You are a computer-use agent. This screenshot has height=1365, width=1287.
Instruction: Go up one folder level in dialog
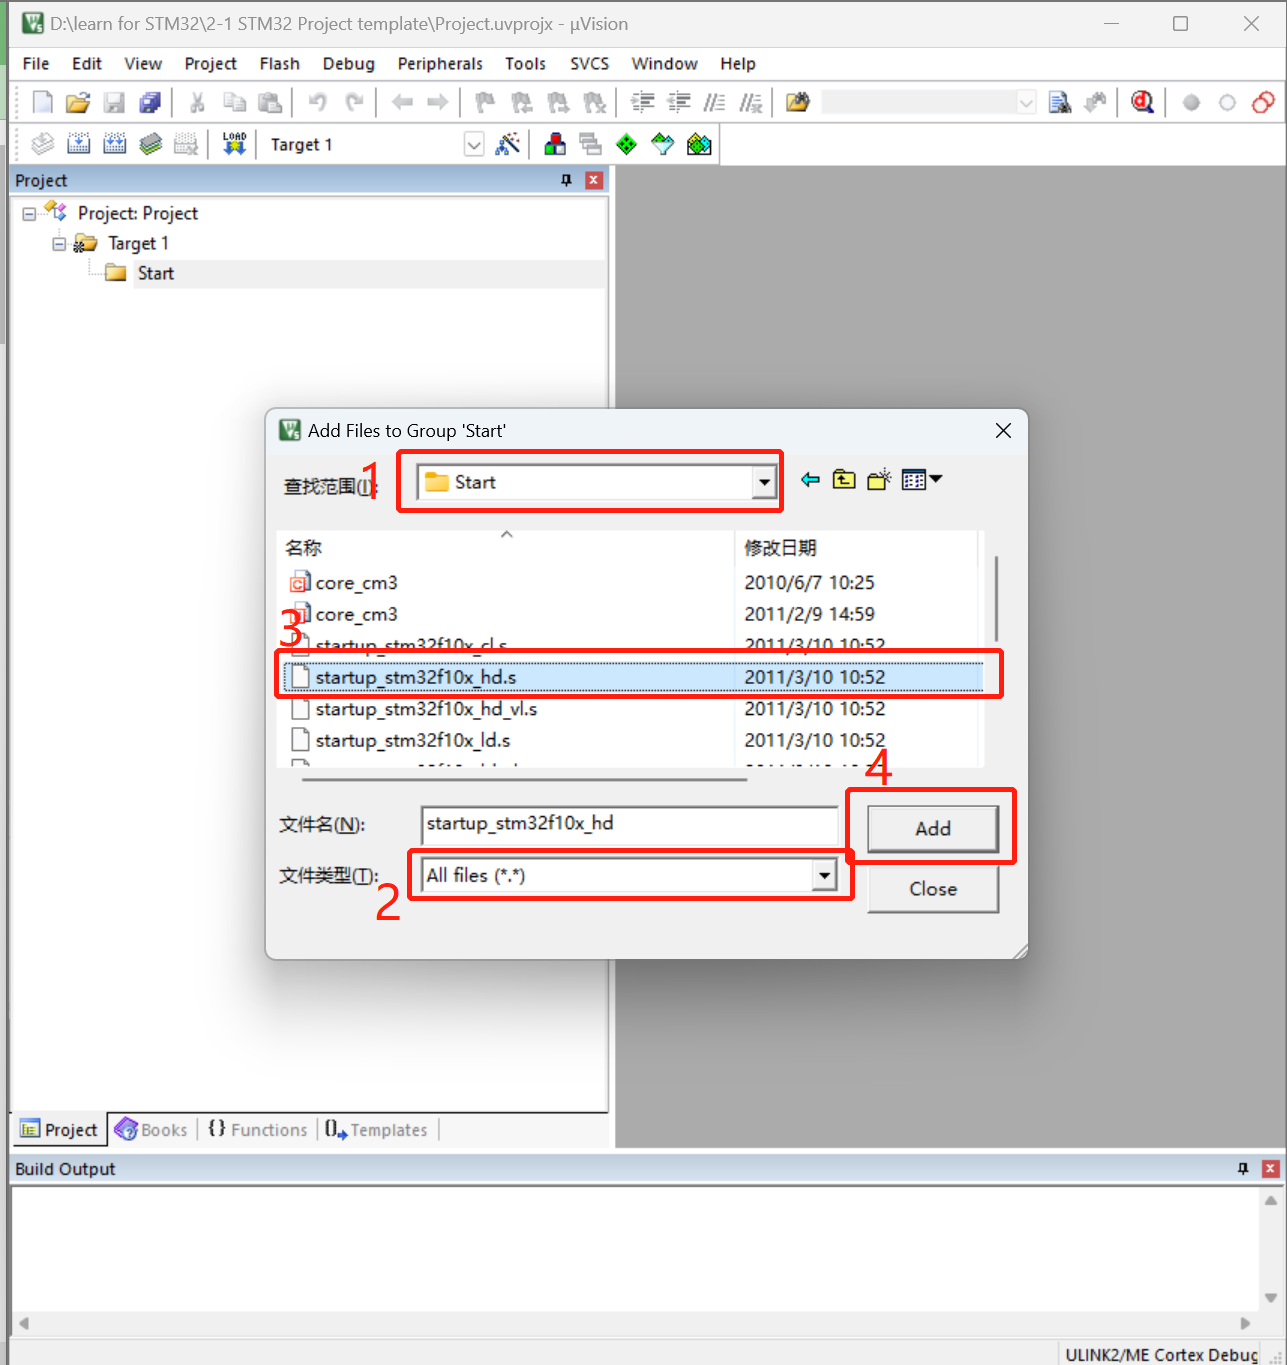(844, 480)
